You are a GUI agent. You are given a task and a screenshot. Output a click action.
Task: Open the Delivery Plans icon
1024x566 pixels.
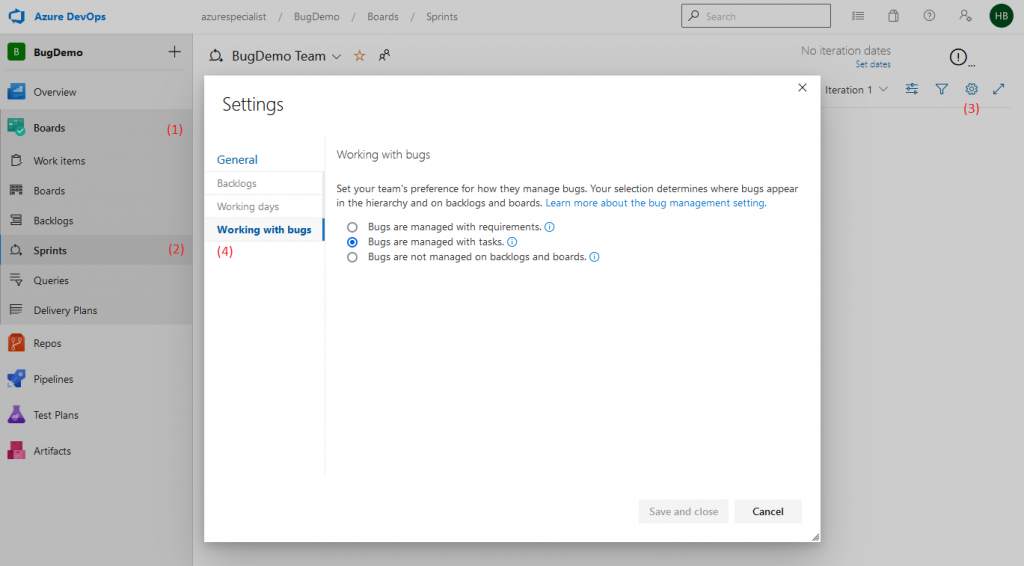click(x=16, y=310)
